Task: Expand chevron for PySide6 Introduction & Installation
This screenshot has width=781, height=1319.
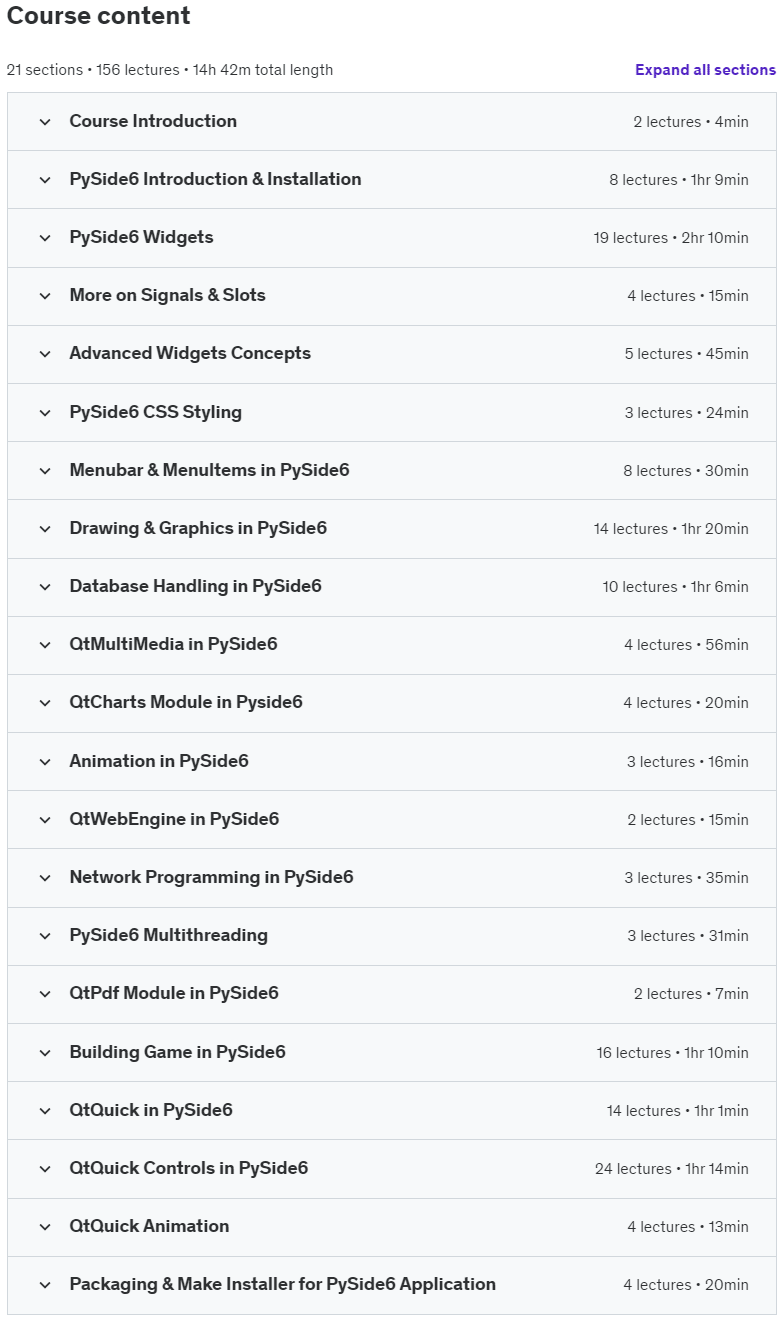Action: click(45, 180)
